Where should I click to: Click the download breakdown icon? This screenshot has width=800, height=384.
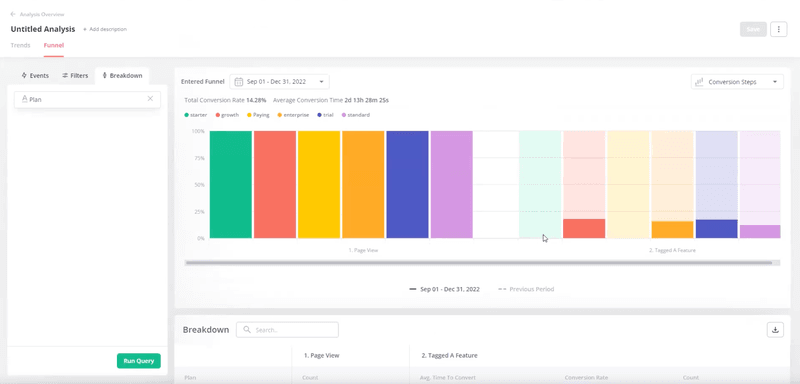pos(775,330)
